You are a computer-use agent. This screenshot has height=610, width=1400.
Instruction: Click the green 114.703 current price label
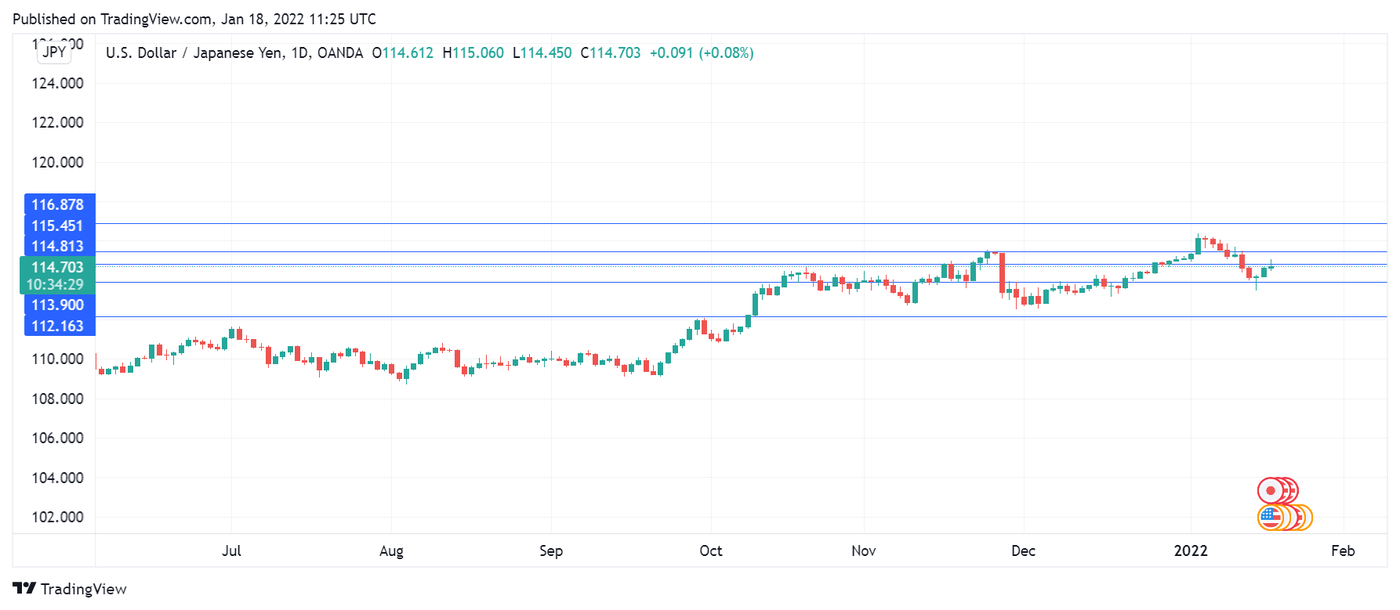[57, 267]
